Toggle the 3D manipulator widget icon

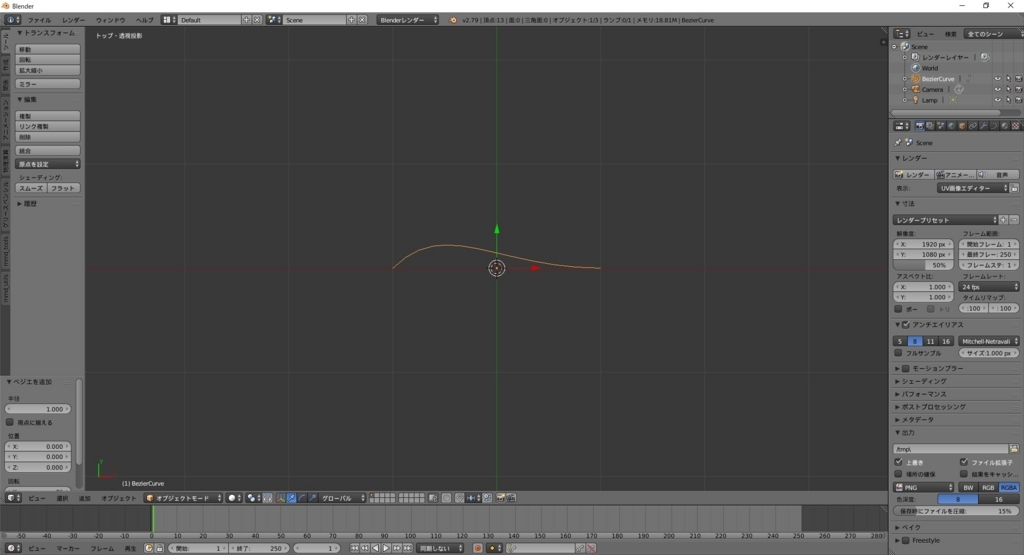click(x=280, y=498)
